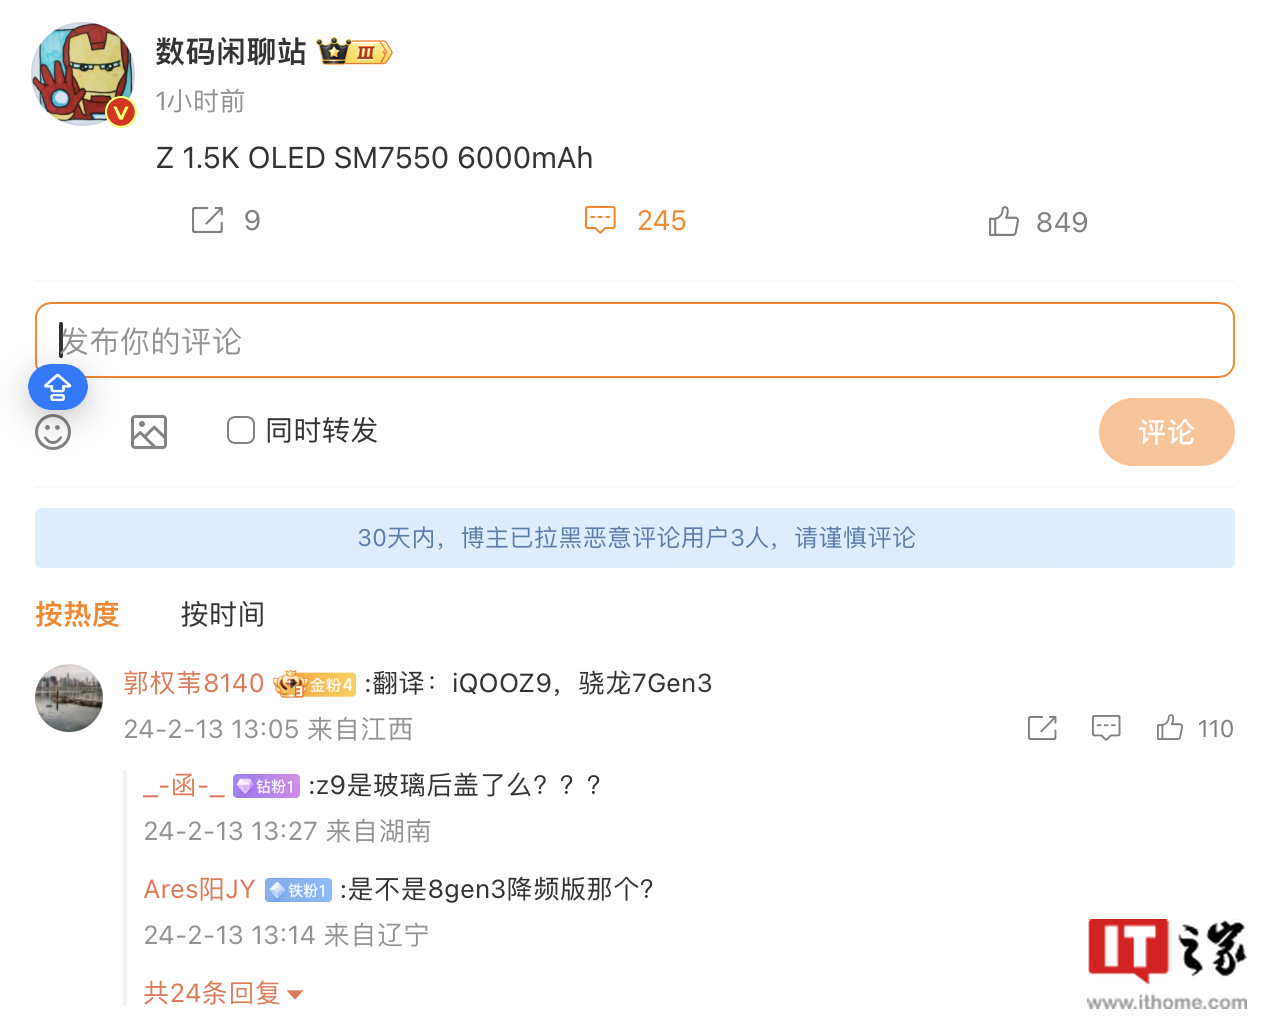The image size is (1266, 1028).
Task: Like the post with the thumbs-up icon
Action: (1003, 221)
